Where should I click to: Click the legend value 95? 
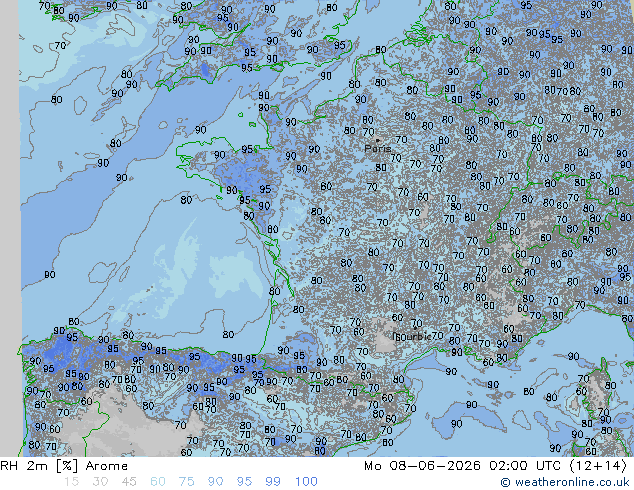(x=244, y=482)
